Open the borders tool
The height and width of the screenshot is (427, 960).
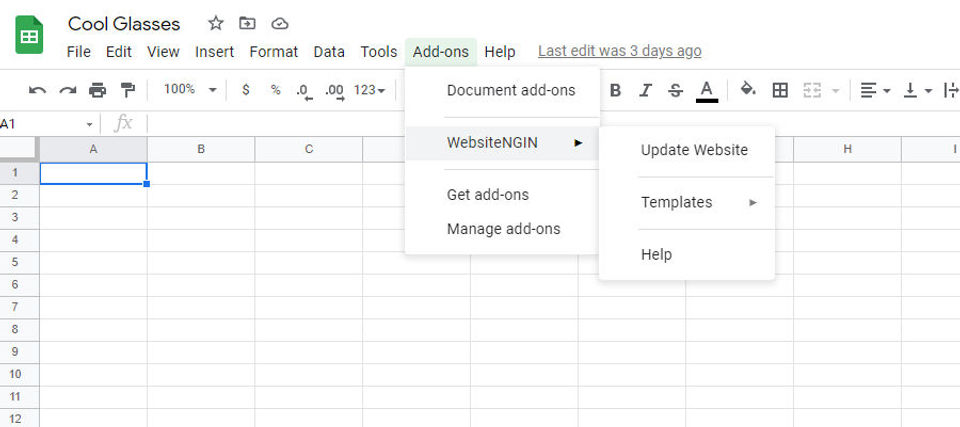780,91
